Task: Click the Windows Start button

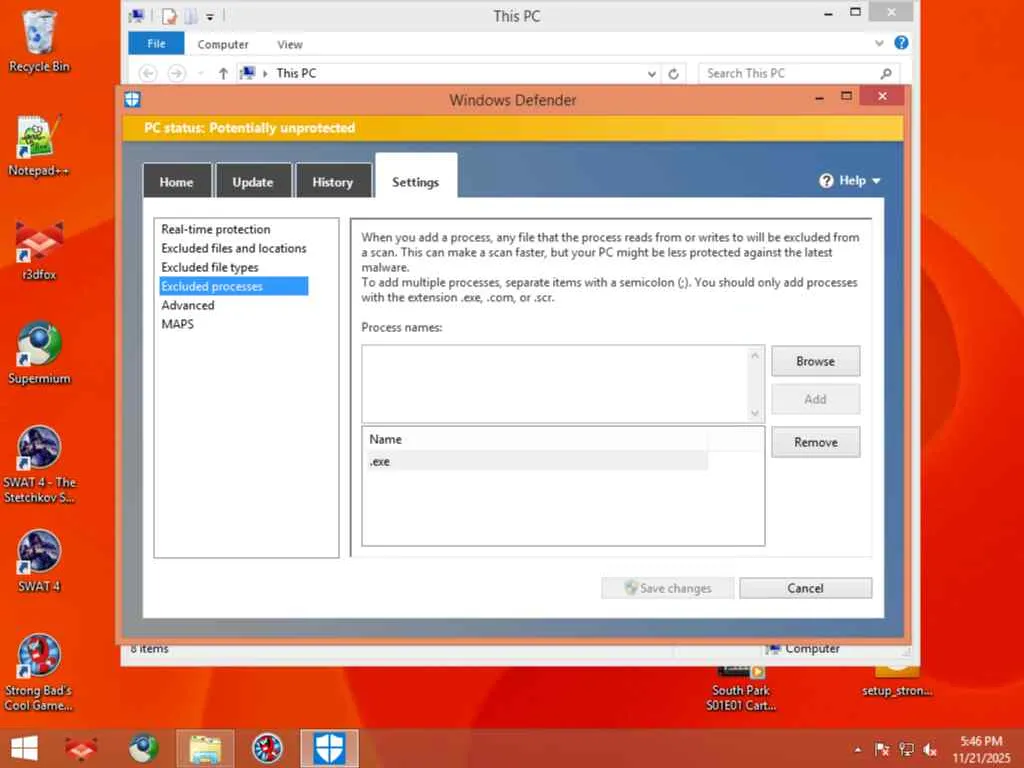Action: [24, 748]
